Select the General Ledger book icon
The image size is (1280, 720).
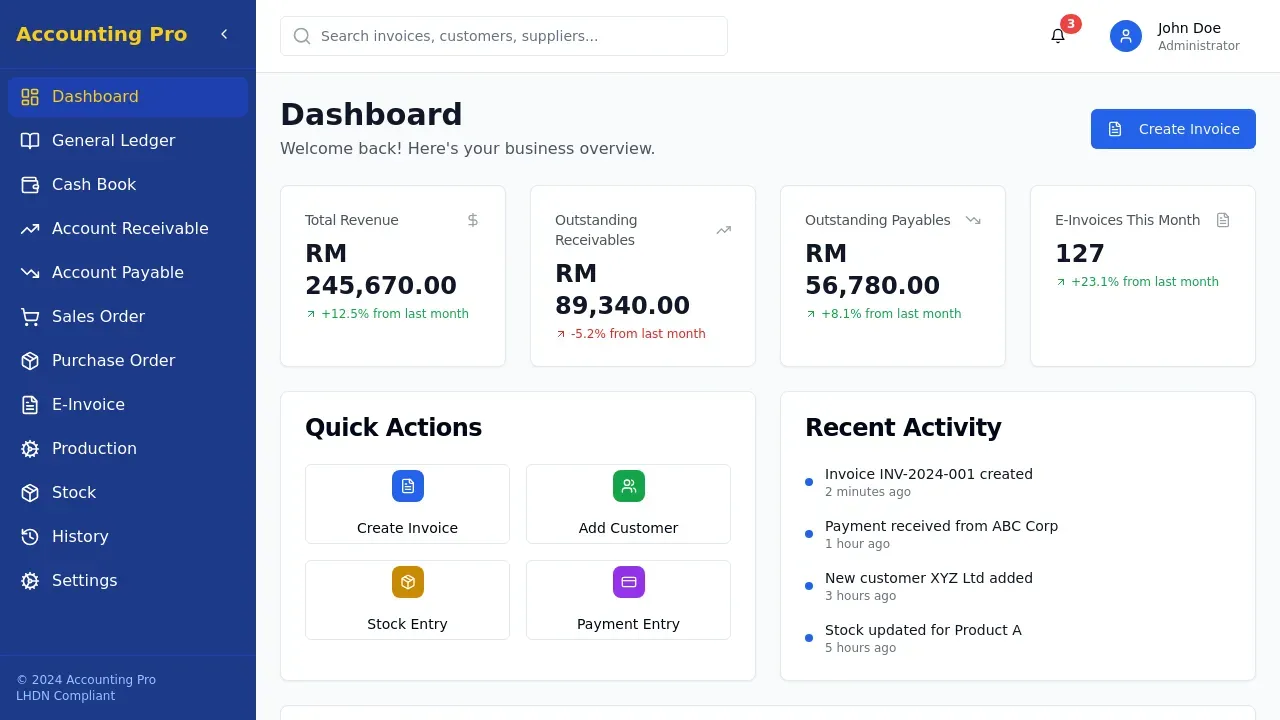[x=29, y=140]
